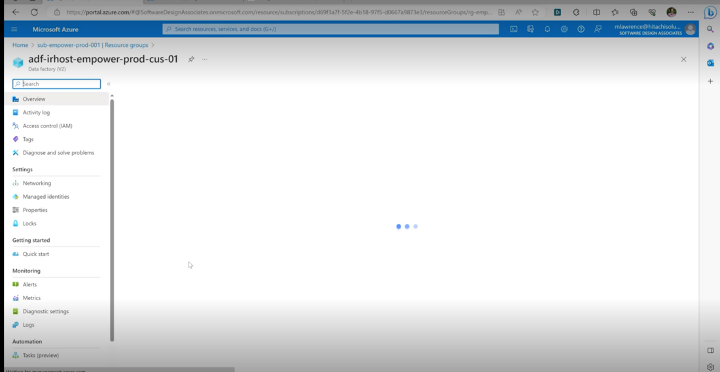Screen dimensions: 720x372
Task: Pin the data factory to the dashboard
Action: [x=191, y=59]
